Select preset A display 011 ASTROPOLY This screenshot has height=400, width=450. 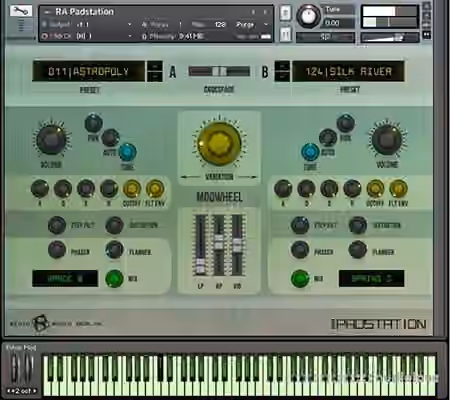pyautogui.click(x=89, y=71)
